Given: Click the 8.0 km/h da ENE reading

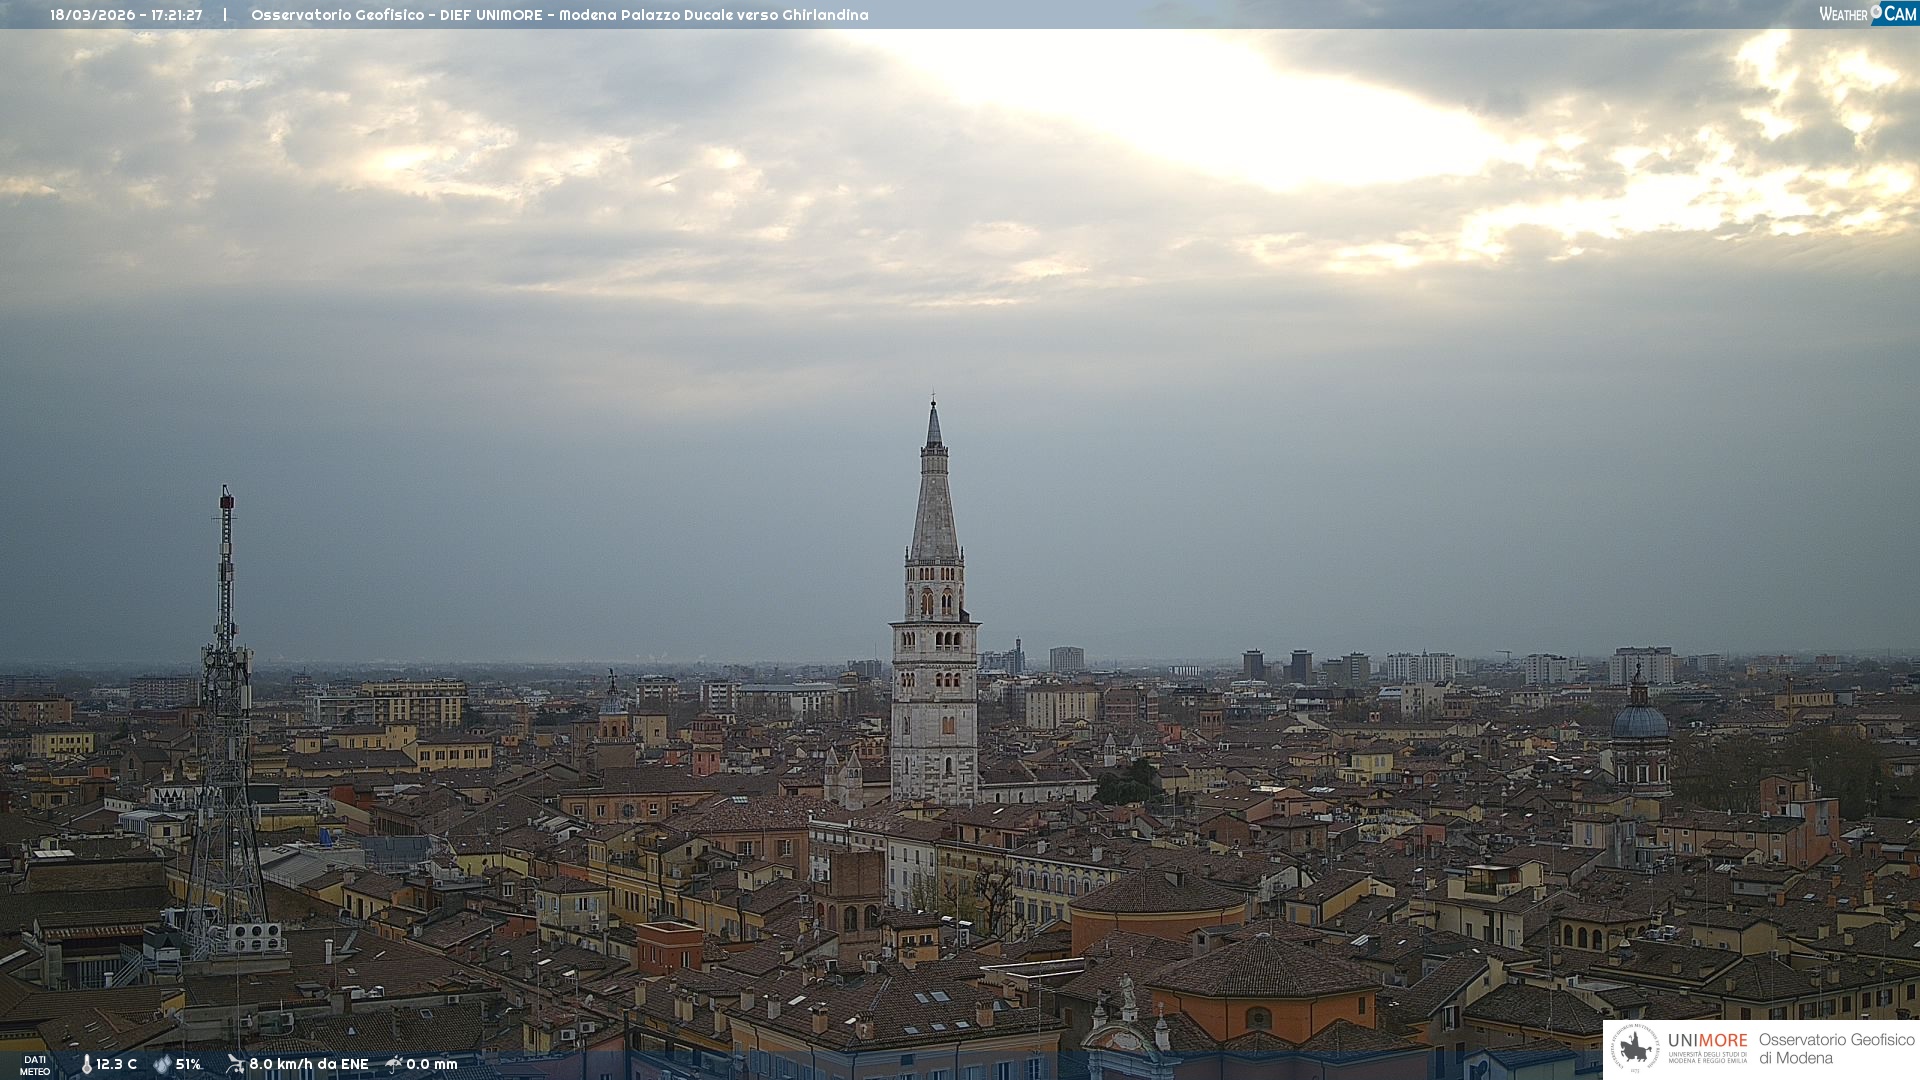Looking at the screenshot, I should tap(308, 1065).
